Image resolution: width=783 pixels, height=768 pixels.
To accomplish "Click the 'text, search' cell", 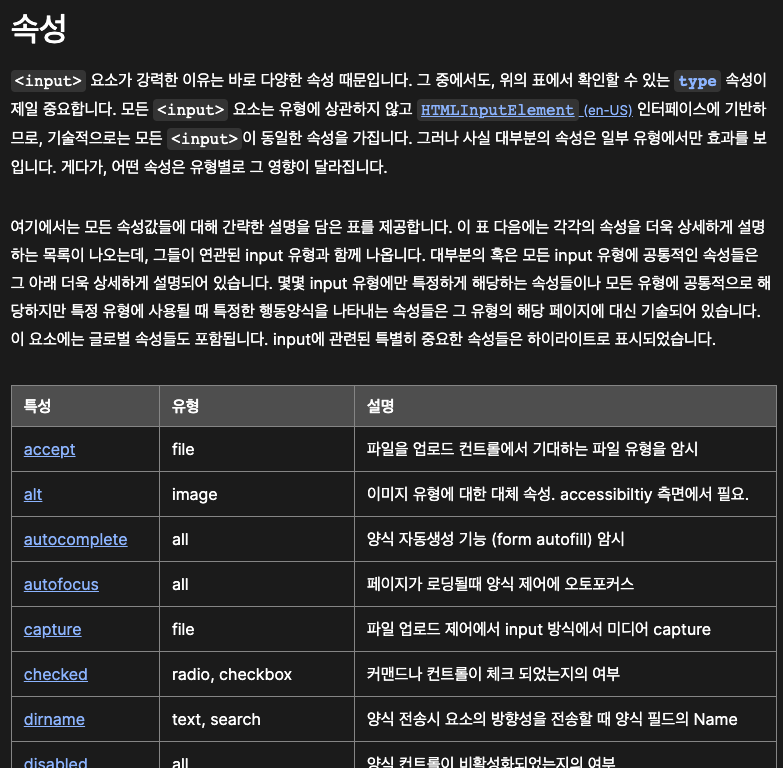I will coord(257,719).
